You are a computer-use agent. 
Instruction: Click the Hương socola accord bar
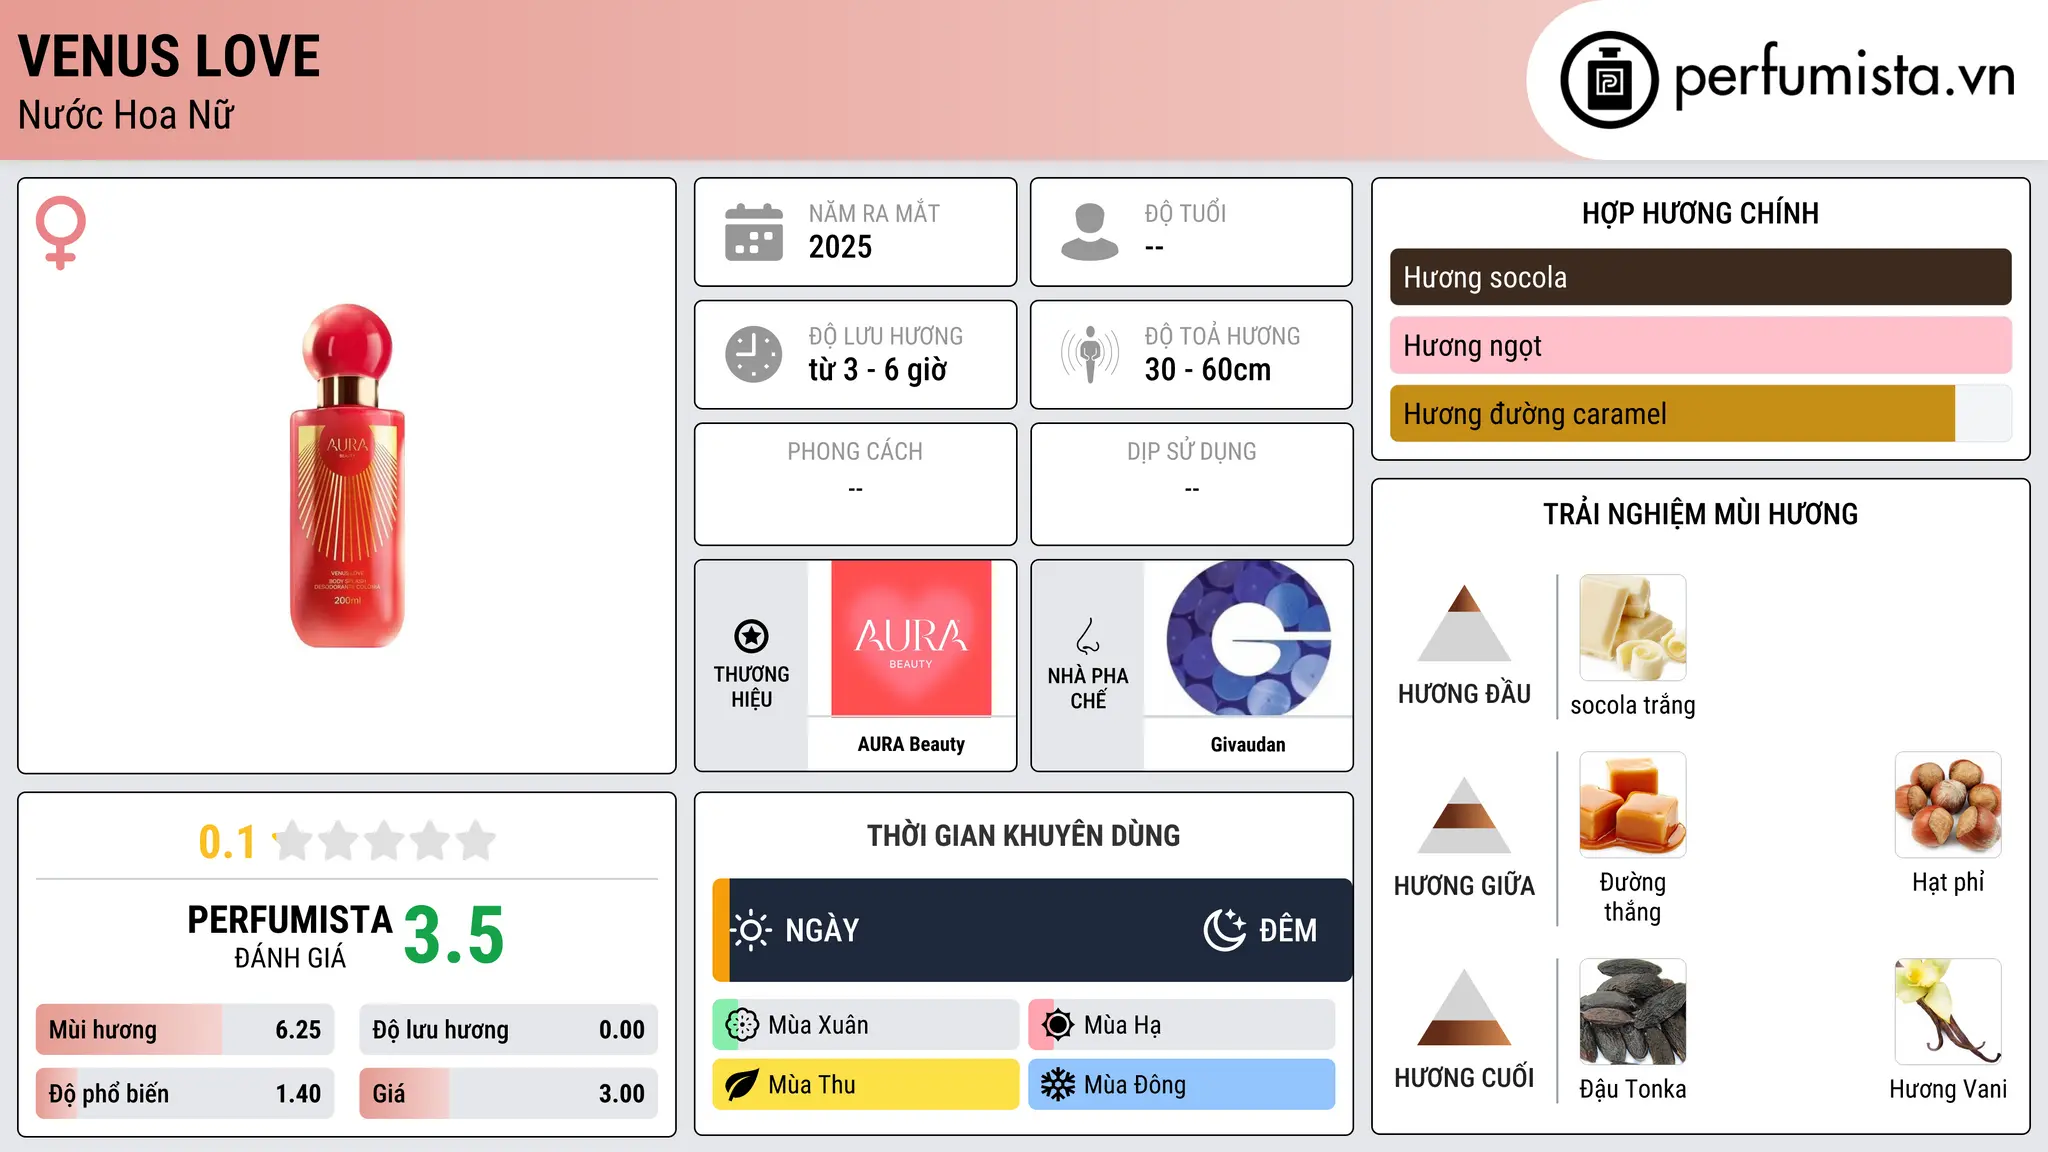1700,277
